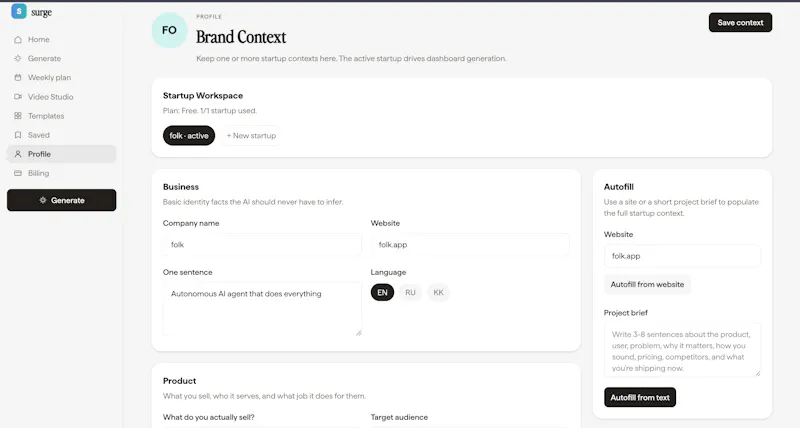Click the black Generate button in sidebar
800x428 pixels.
[61, 200]
